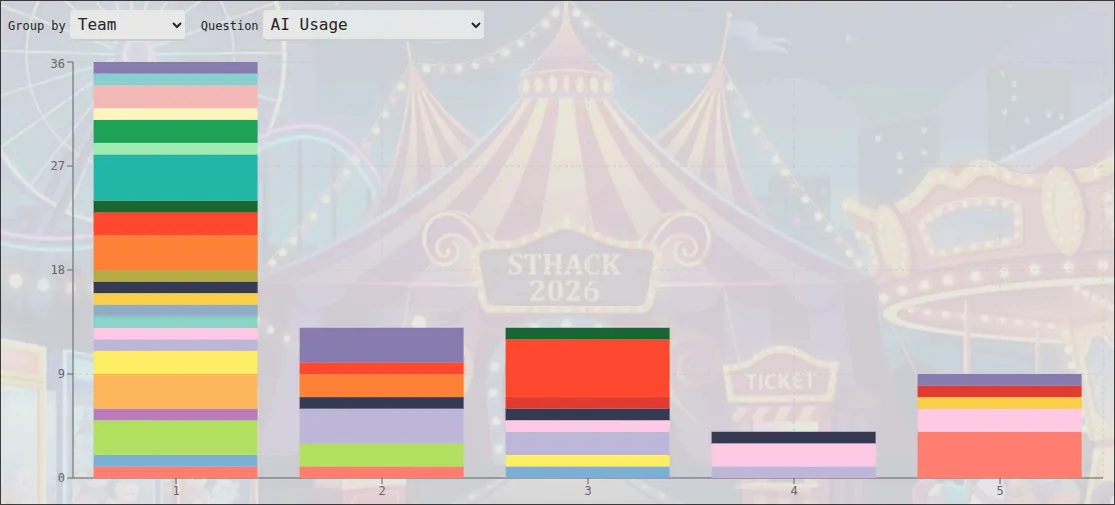The width and height of the screenshot is (1115, 505).
Task: Select the pale yellow segment in bar 1
Action: pos(176,115)
